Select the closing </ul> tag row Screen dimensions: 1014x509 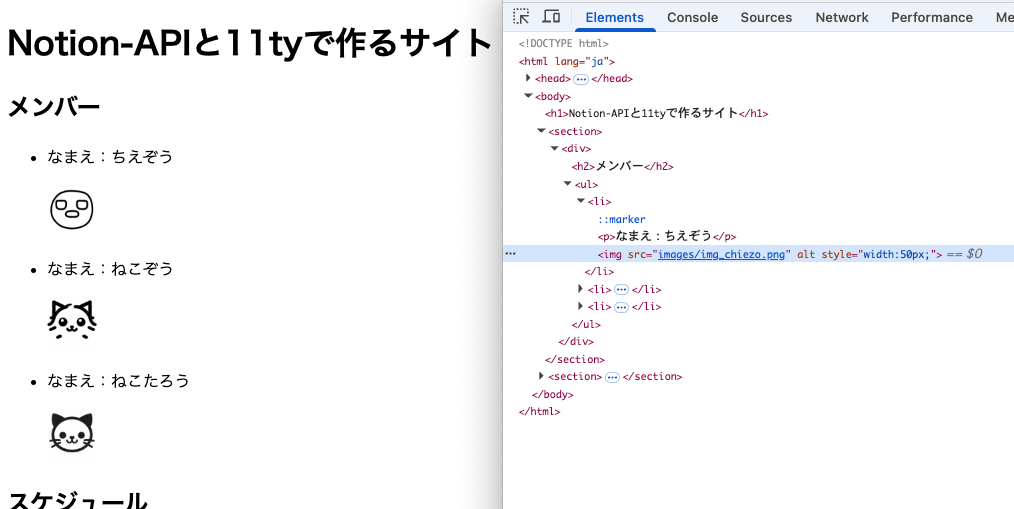click(586, 324)
